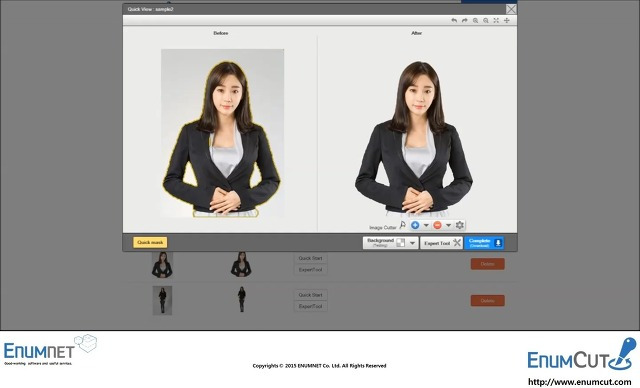The height and width of the screenshot is (388, 640).
Task: Select the upper-body original thumbnail with gray backdrop
Action: coord(162,265)
